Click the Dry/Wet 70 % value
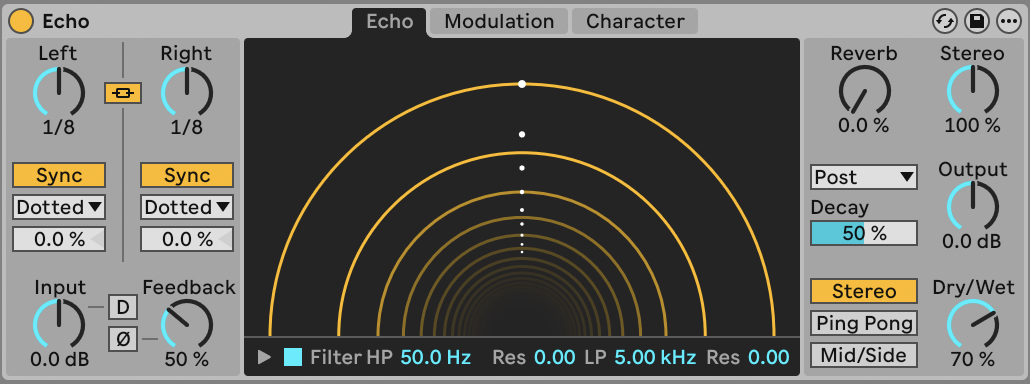This screenshot has width=1030, height=384. (973, 359)
